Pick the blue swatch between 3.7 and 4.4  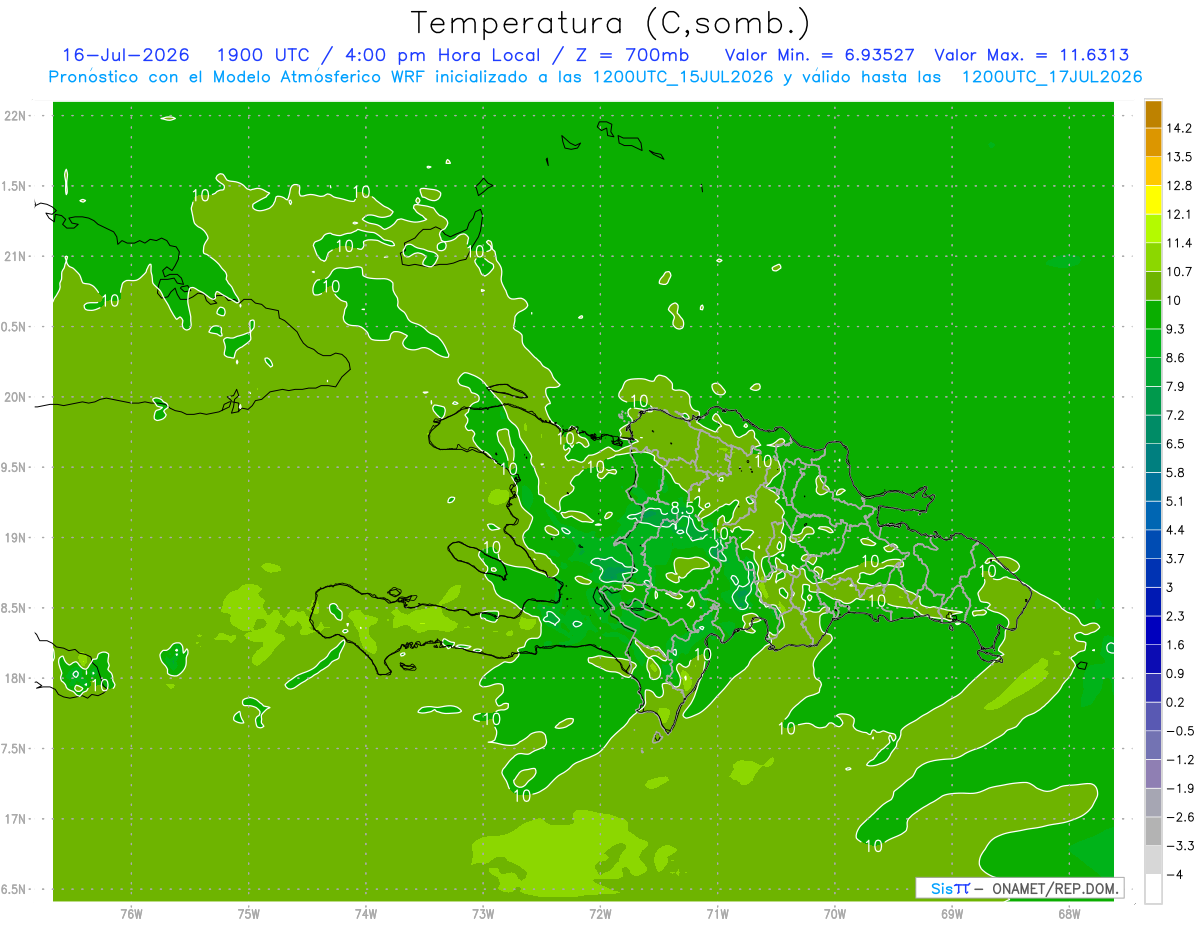coord(1153,545)
